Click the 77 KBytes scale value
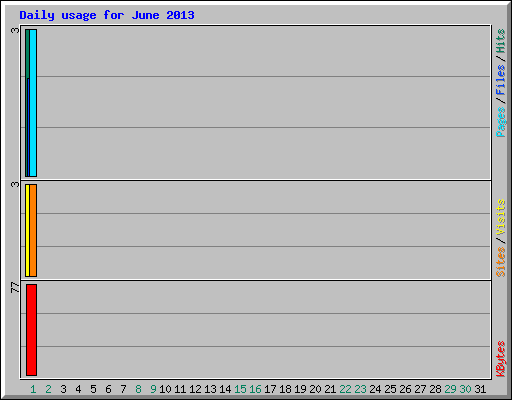Screen dimensions: 512x400 (x=15, y=287)
